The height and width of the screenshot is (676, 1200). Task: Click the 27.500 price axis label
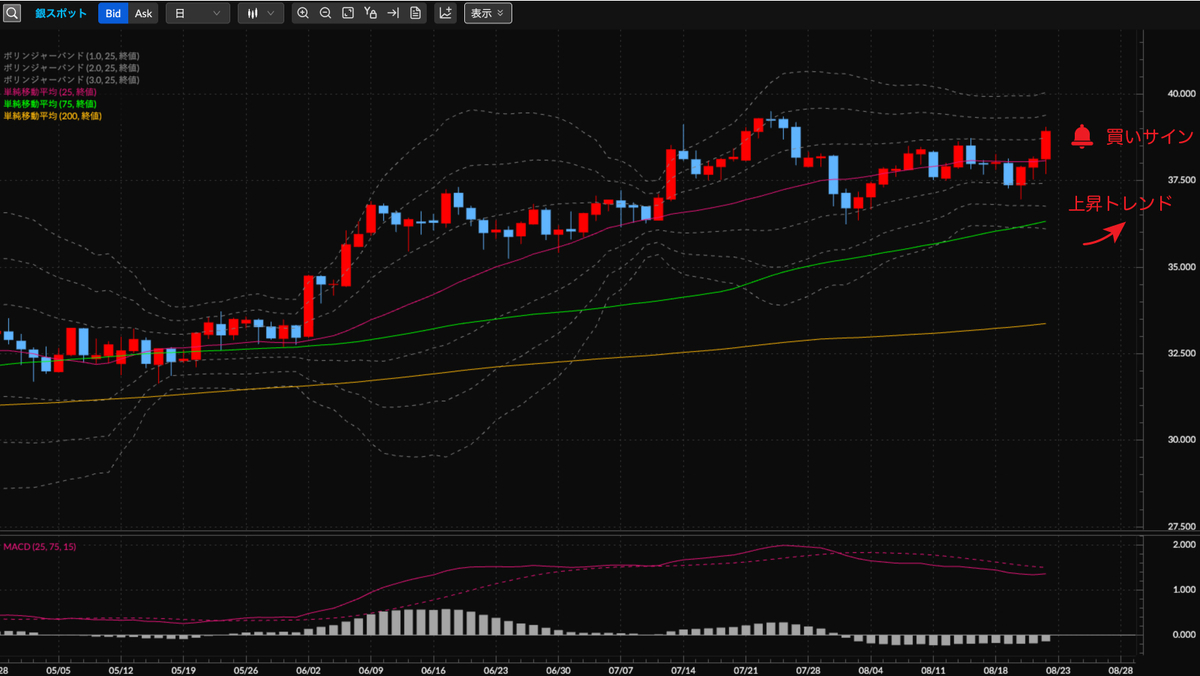[1180, 525]
